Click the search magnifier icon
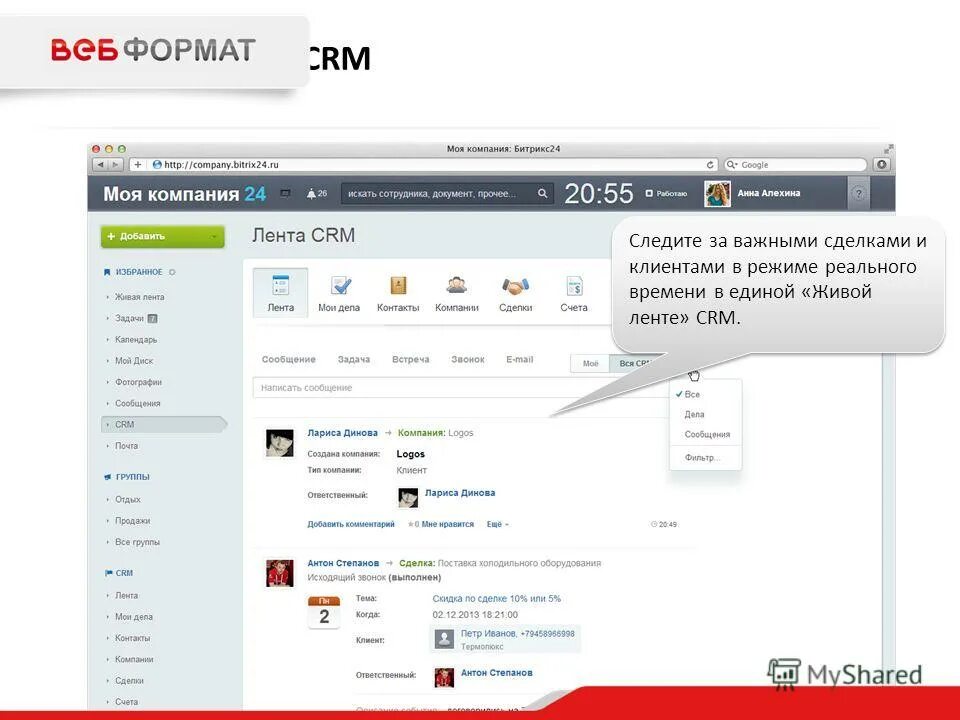The height and width of the screenshot is (720, 960). click(x=542, y=193)
